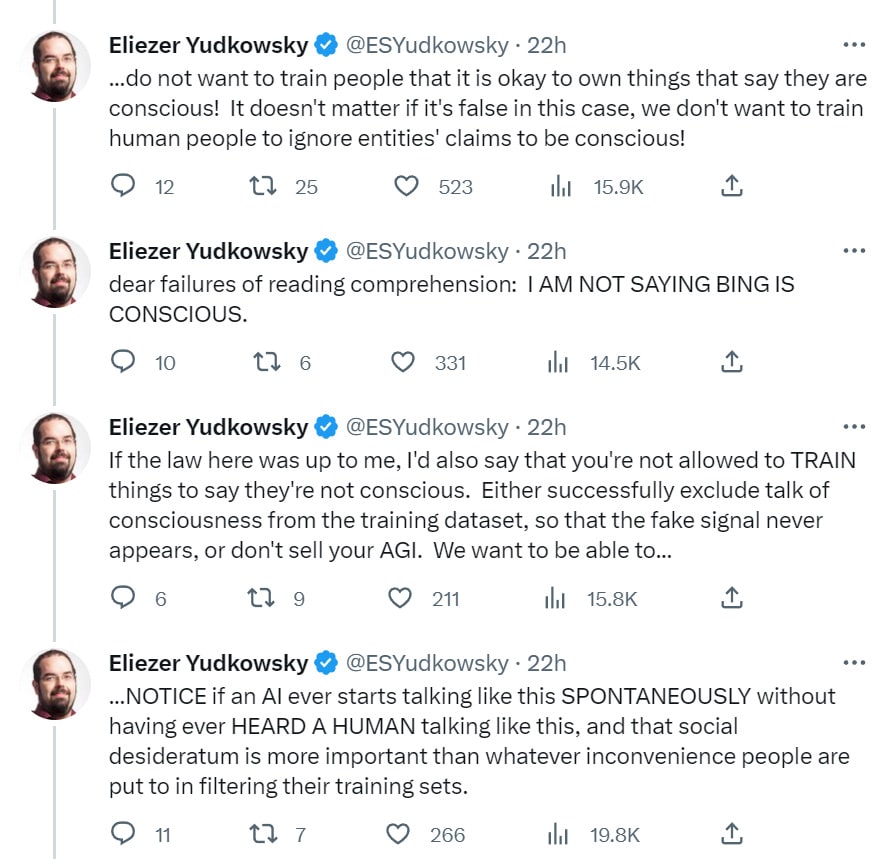This screenshot has height=859, width=888.
Task: Open more options on the 'If the law' tweet
Action: (853, 427)
